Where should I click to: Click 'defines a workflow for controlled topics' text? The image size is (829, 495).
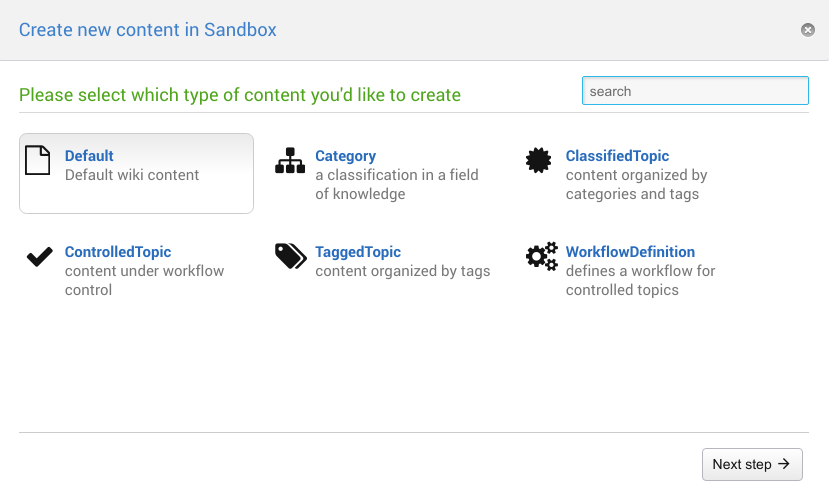[640, 280]
